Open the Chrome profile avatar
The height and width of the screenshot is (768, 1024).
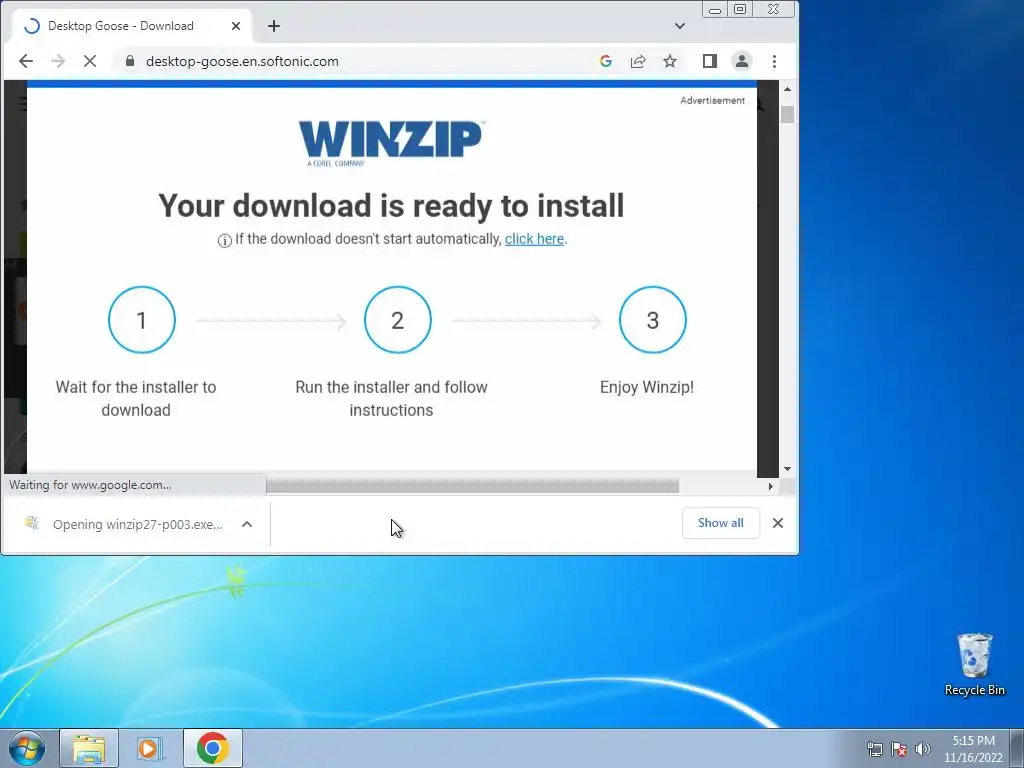[742, 61]
